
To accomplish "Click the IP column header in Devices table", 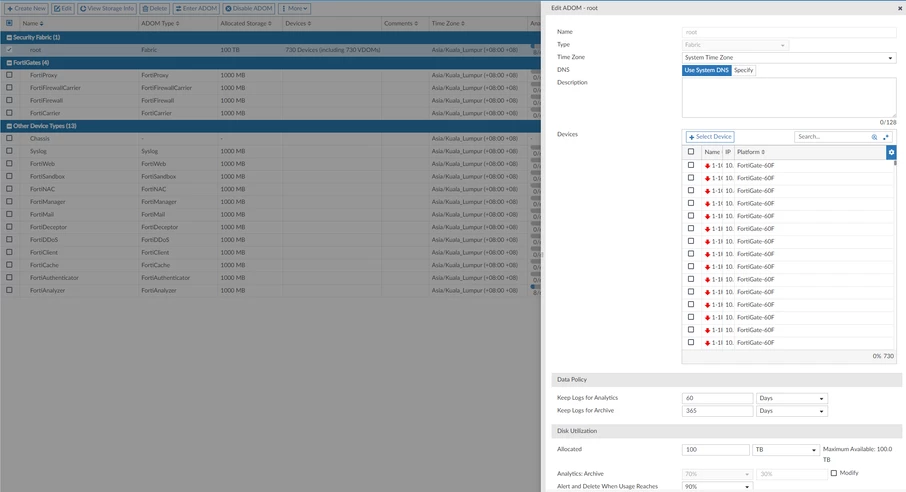I will (728, 152).
